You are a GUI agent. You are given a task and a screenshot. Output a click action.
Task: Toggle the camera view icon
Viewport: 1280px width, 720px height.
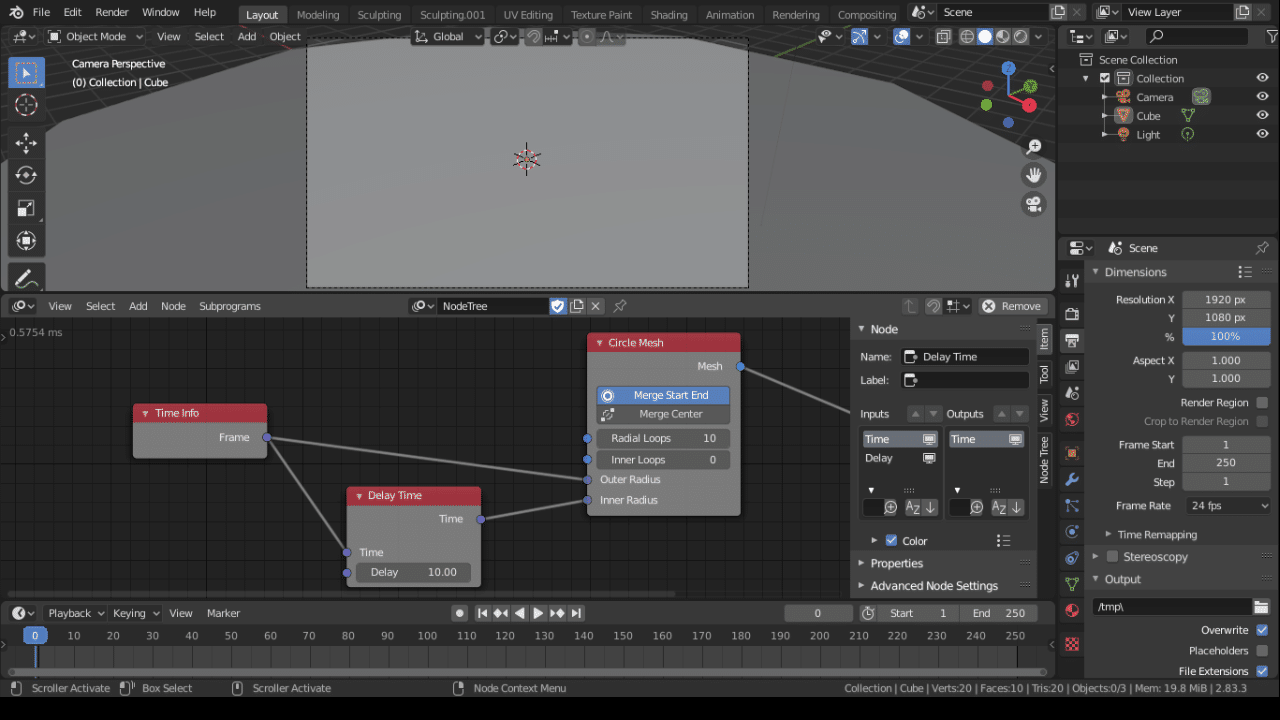1034,204
